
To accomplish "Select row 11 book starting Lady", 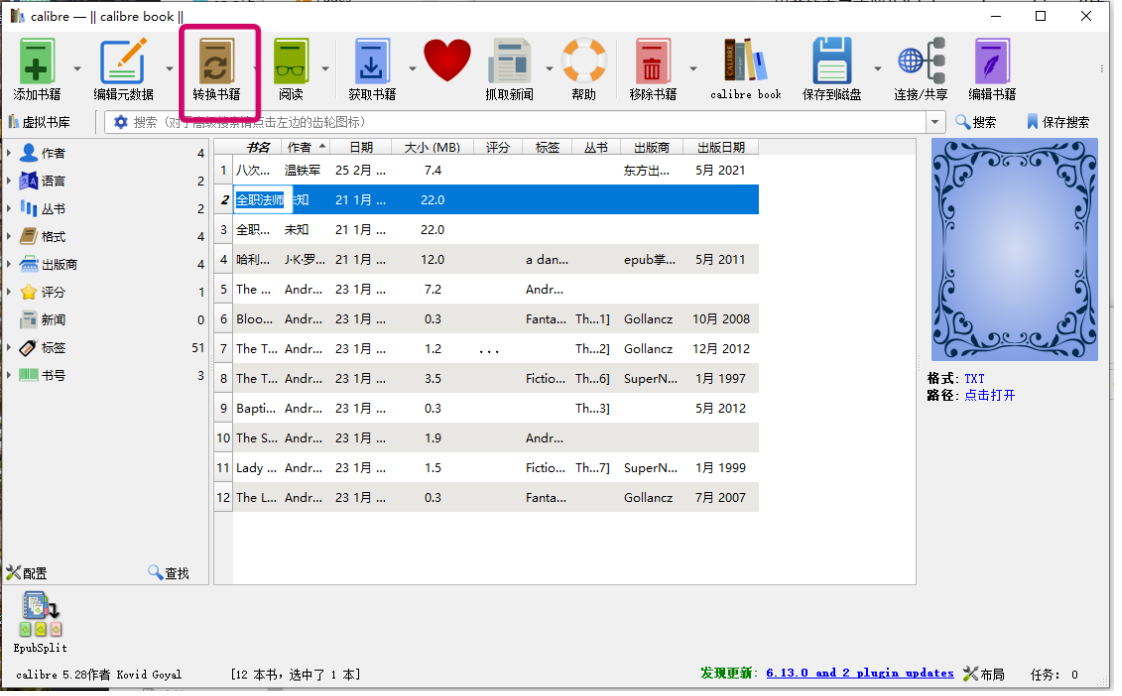I will 487,468.
